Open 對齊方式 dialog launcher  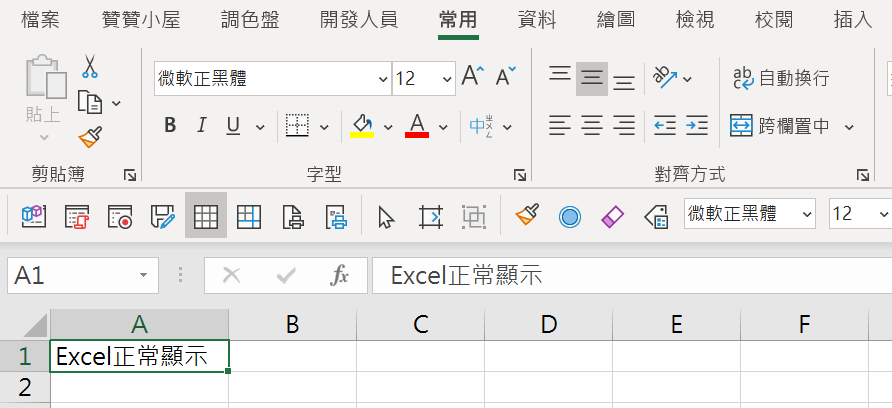click(863, 175)
